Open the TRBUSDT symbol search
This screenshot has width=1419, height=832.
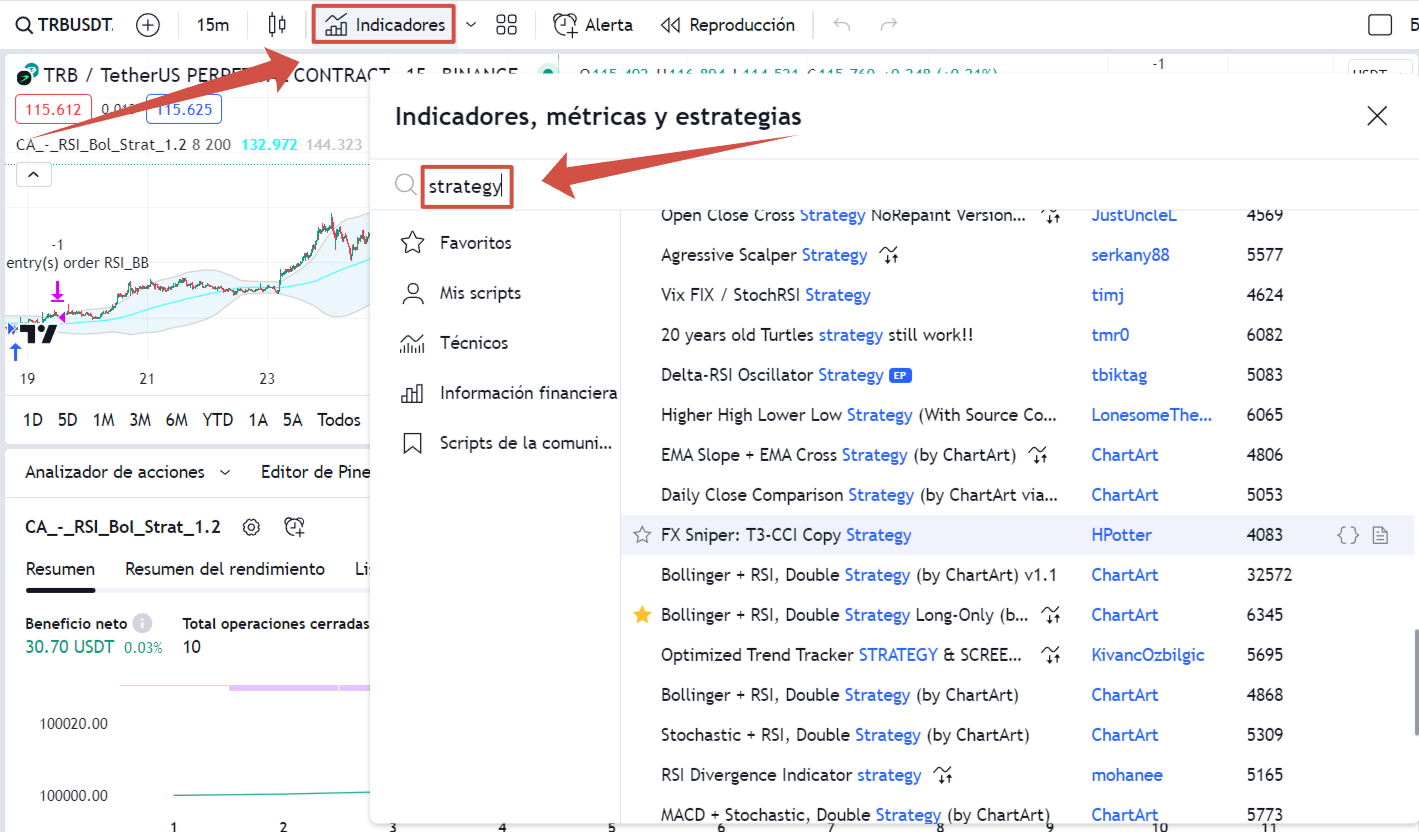65,25
